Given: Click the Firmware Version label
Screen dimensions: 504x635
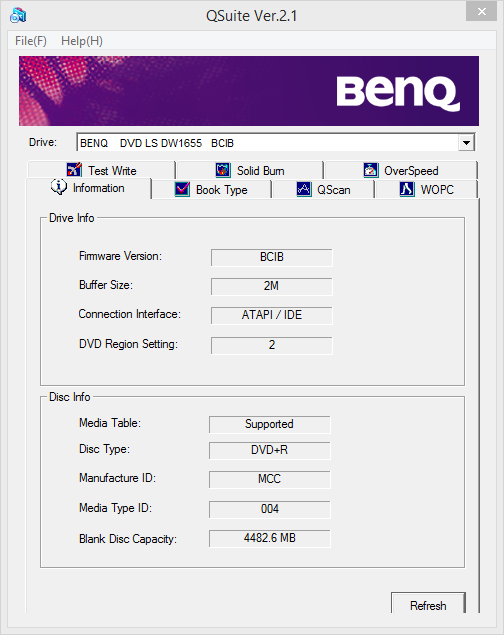Looking at the screenshot, I should [120, 256].
